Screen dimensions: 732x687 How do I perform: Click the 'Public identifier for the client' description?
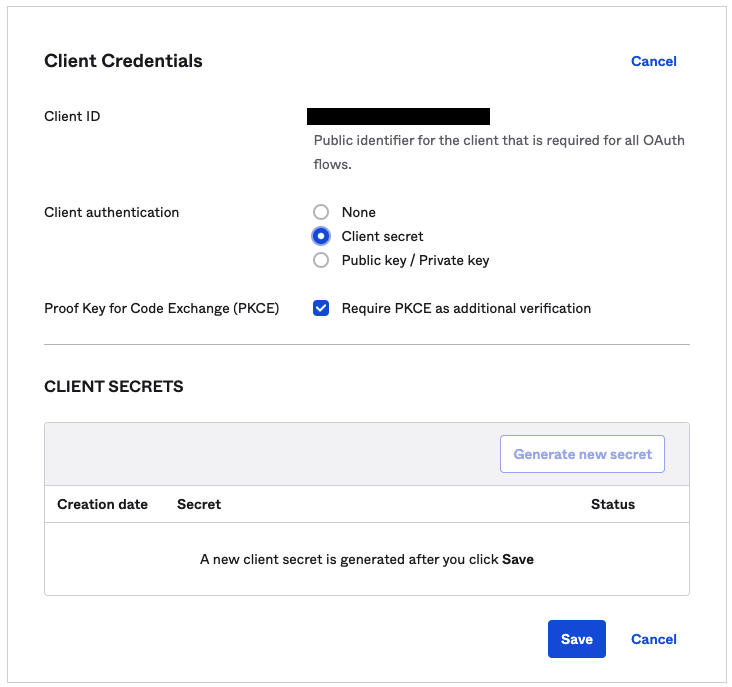499,152
